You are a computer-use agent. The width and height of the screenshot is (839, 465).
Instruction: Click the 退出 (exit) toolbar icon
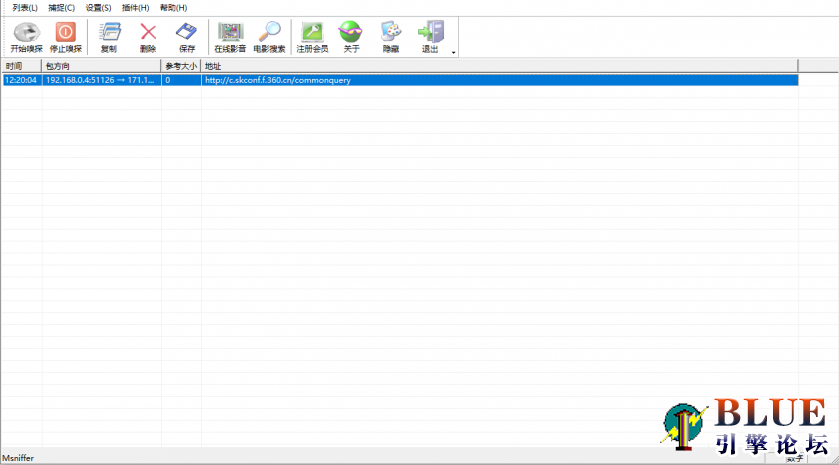coord(430,36)
